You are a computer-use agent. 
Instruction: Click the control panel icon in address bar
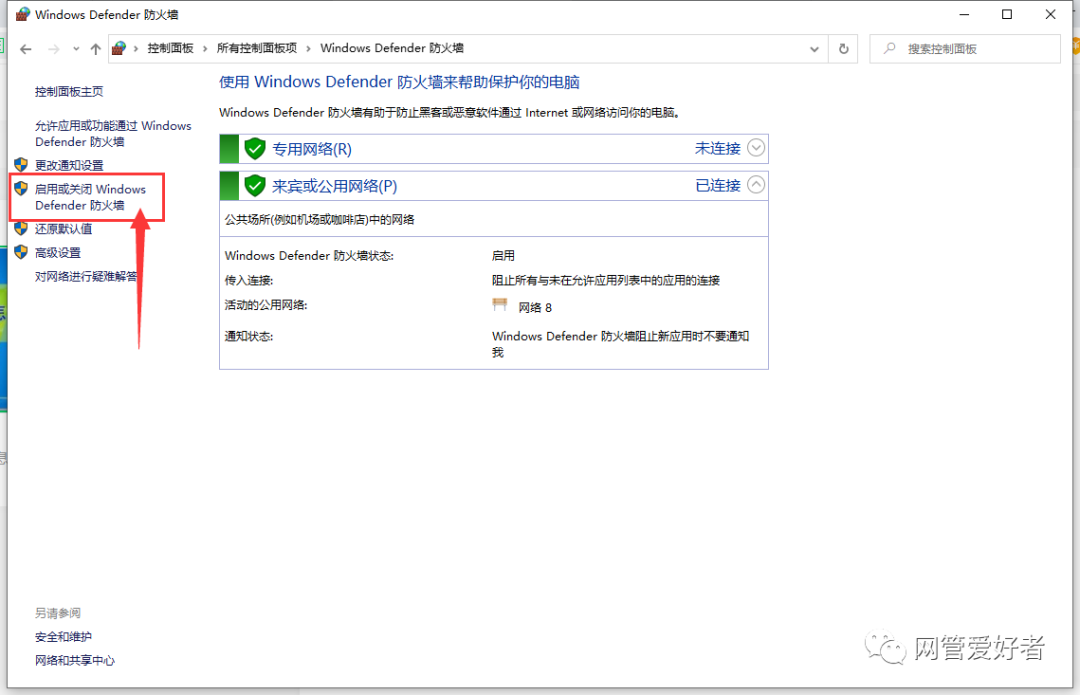click(119, 48)
